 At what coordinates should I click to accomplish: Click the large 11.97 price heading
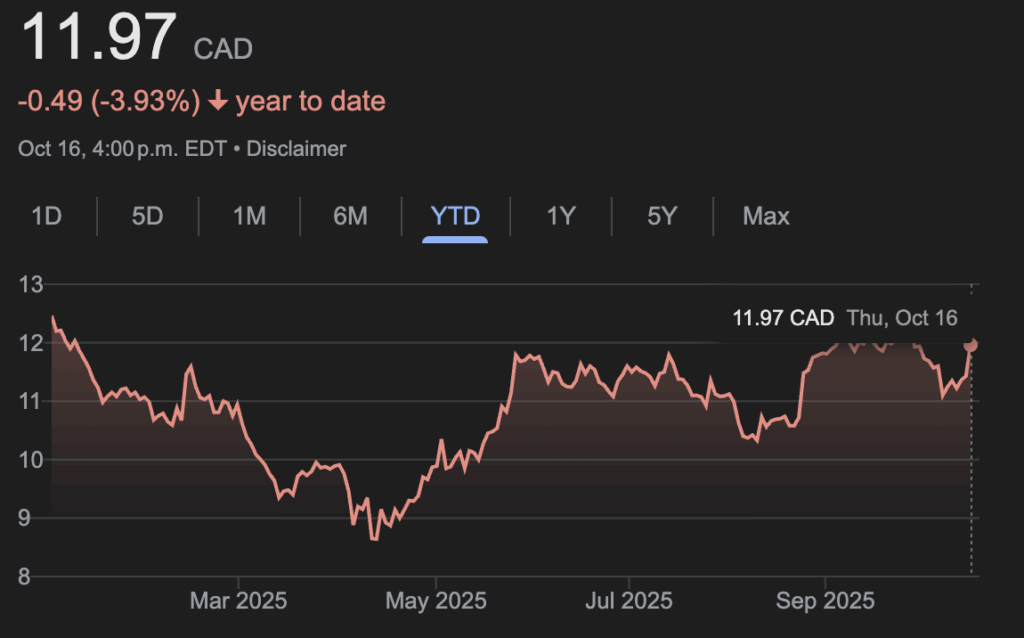point(99,38)
